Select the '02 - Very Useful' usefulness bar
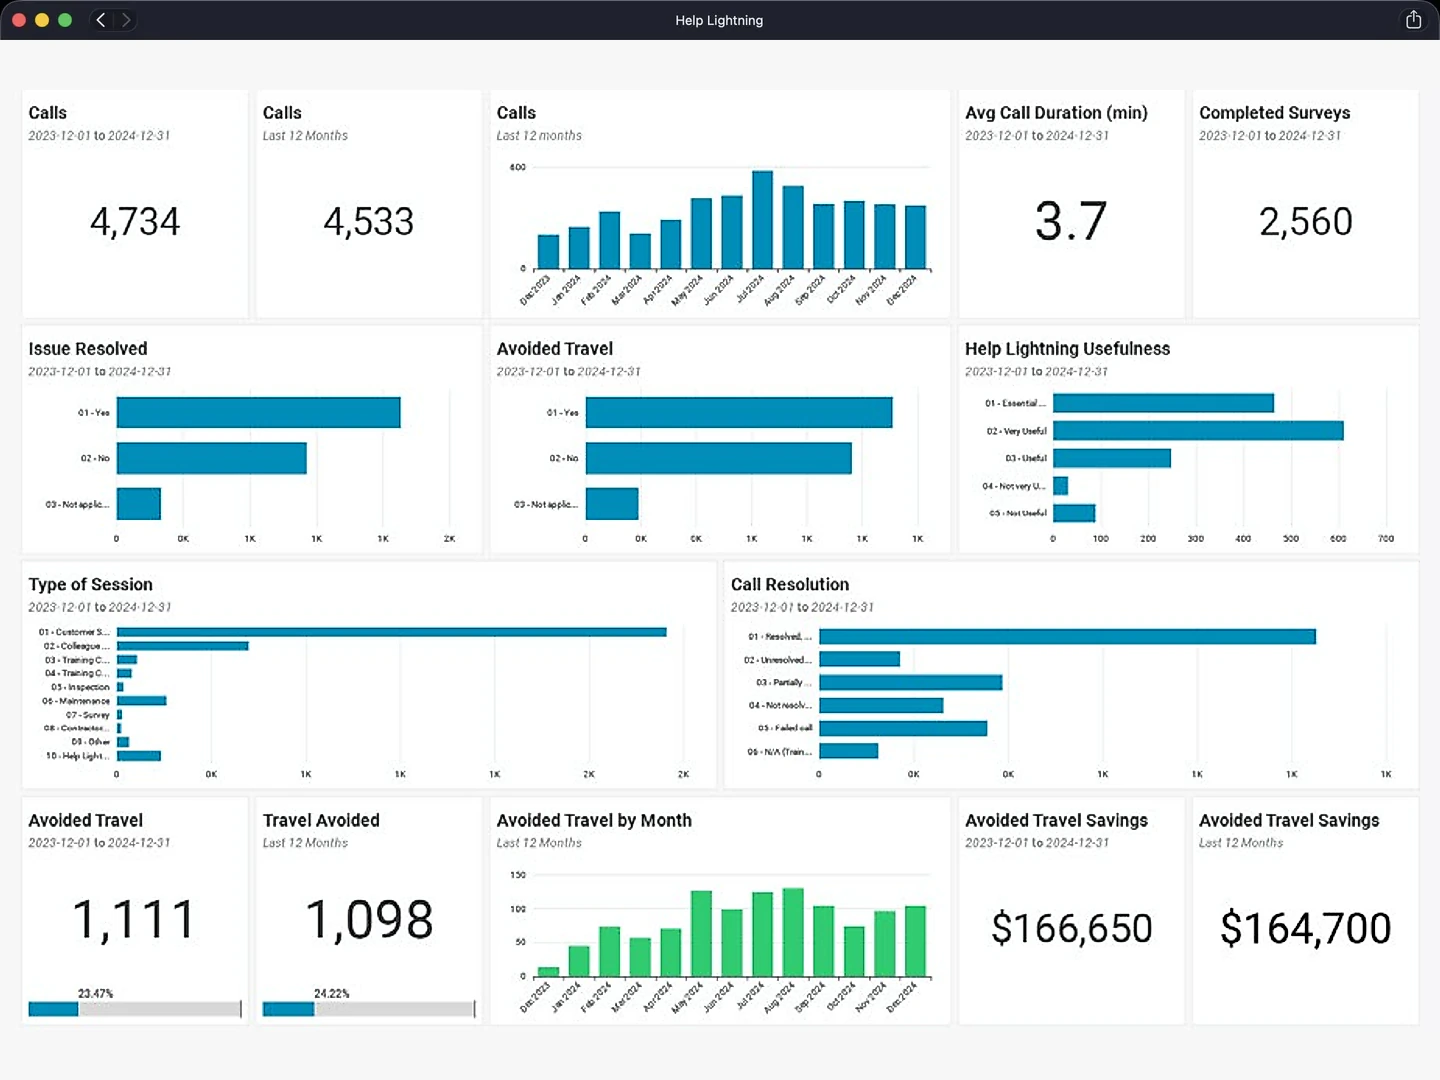1440x1080 pixels. 1198,430
